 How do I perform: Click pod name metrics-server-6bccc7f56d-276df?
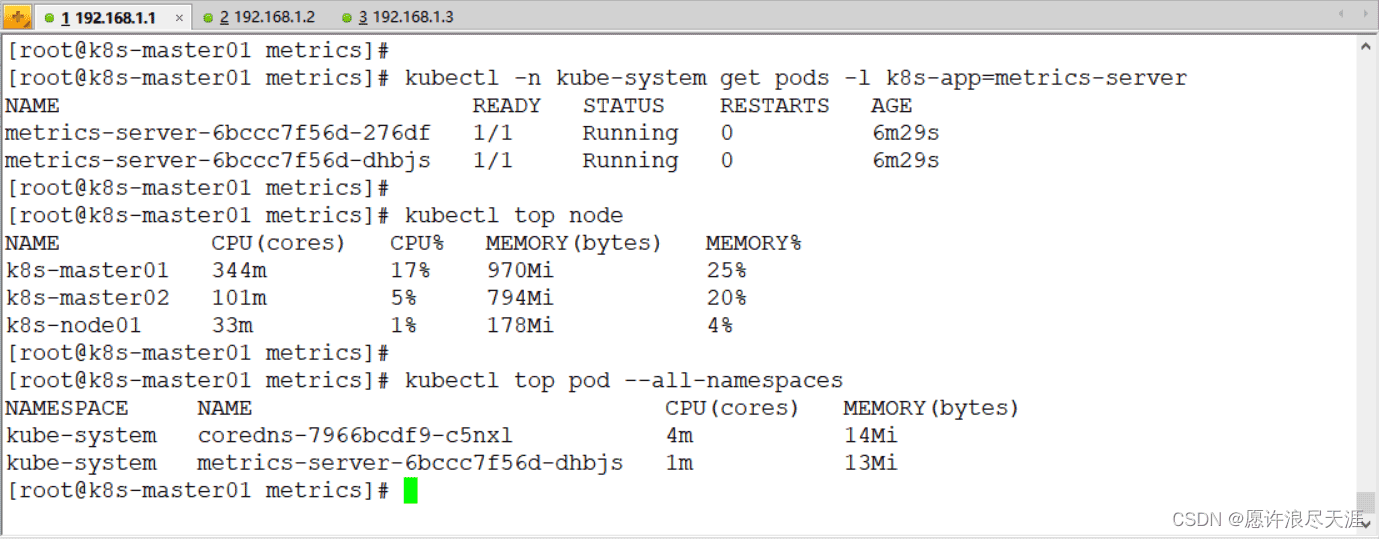pyautogui.click(x=217, y=133)
